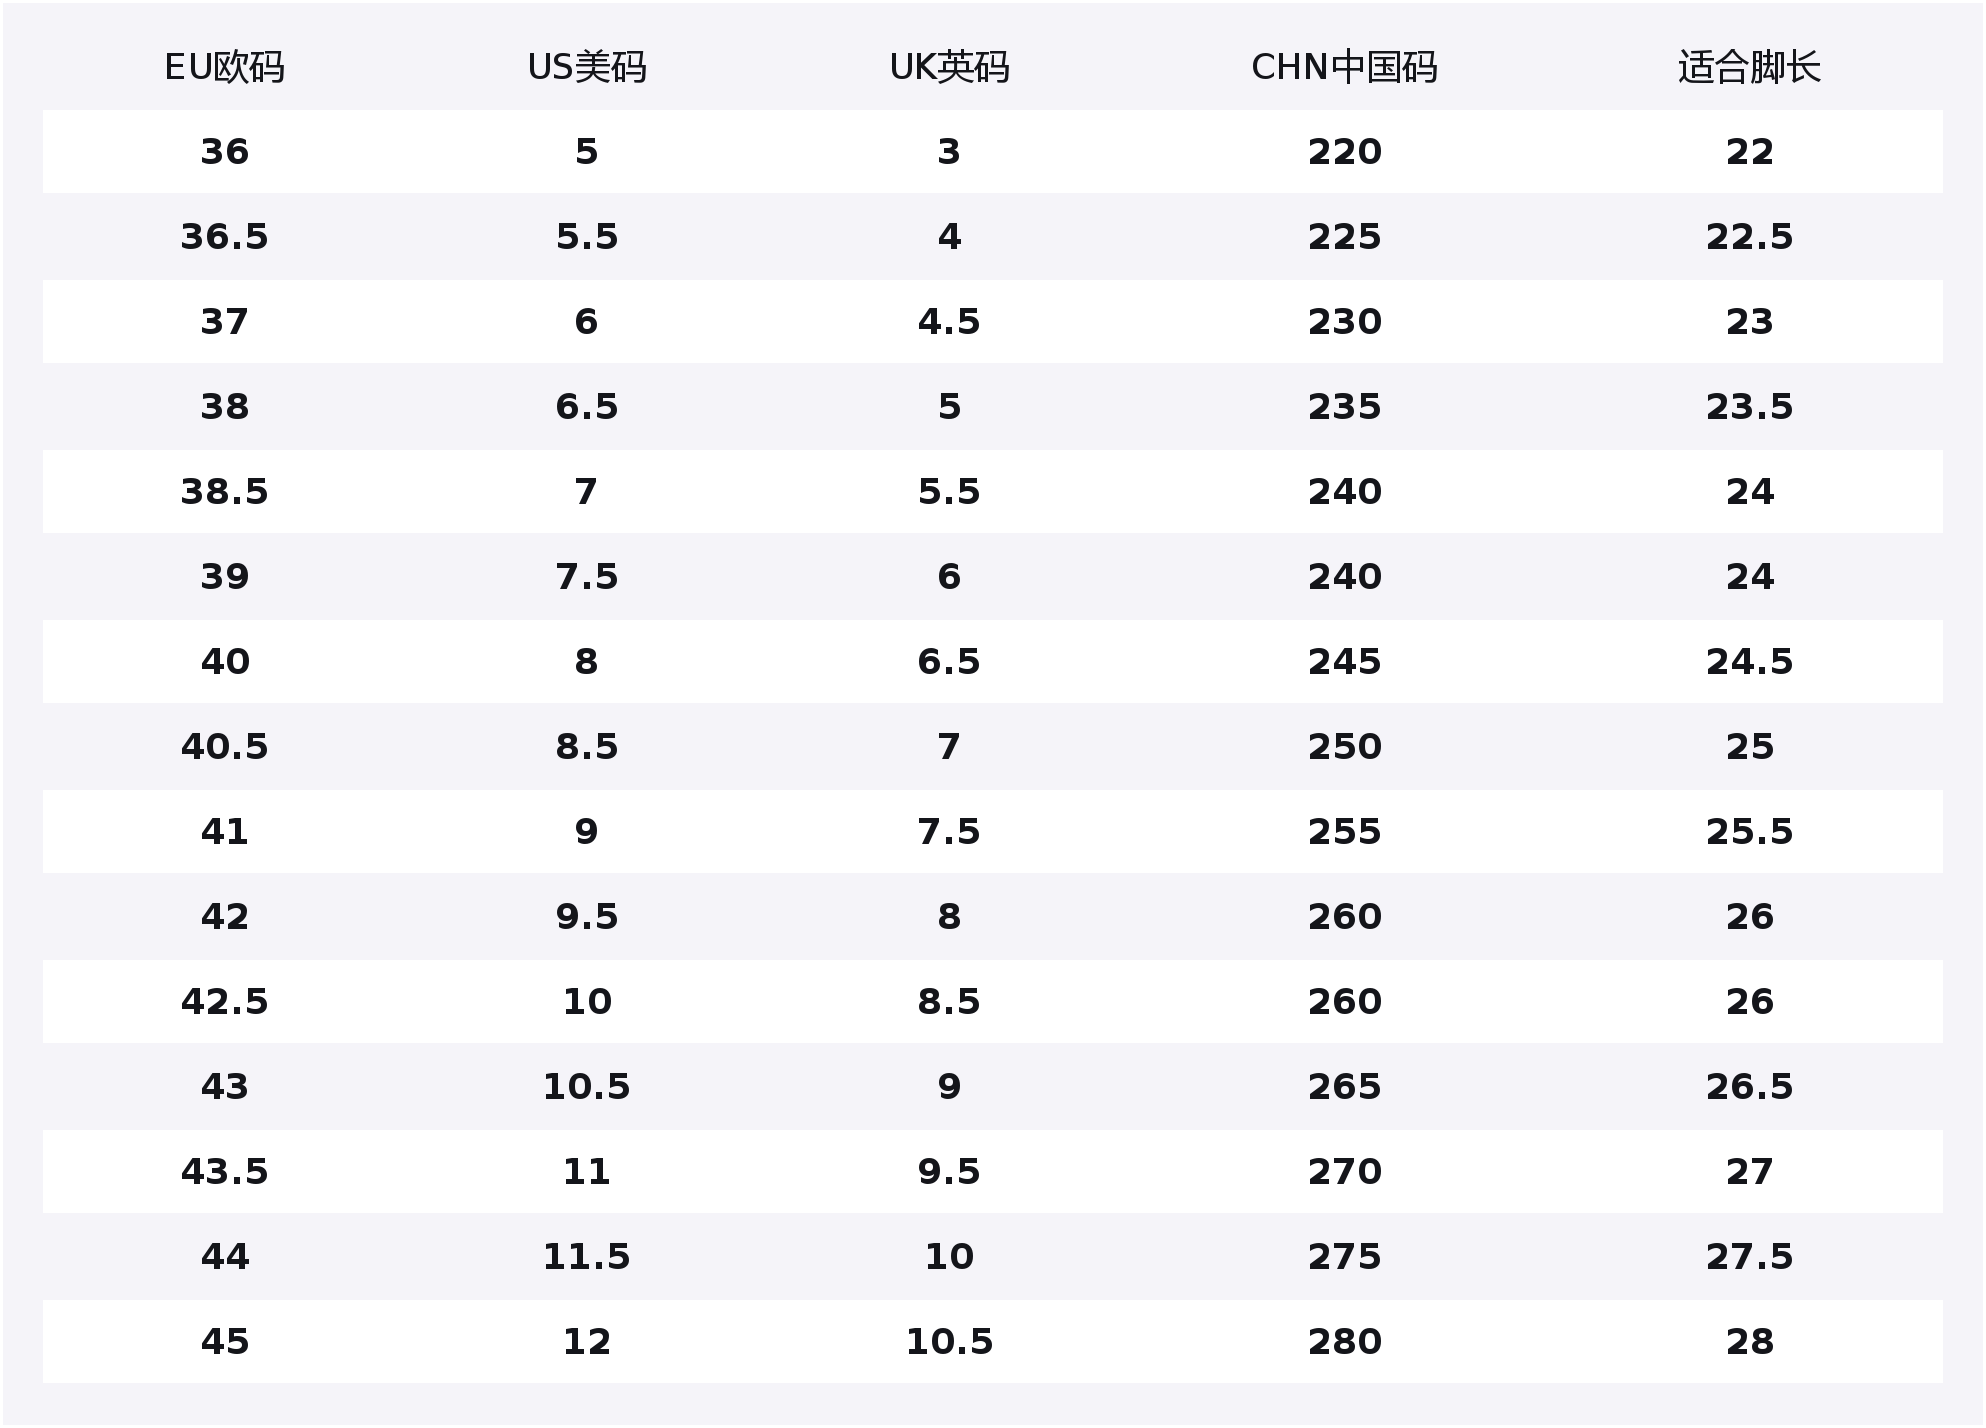Screen dimensions: 1986x1428
Task: Select foot length 27.5 cell
Action: pyautogui.click(x=1749, y=1257)
